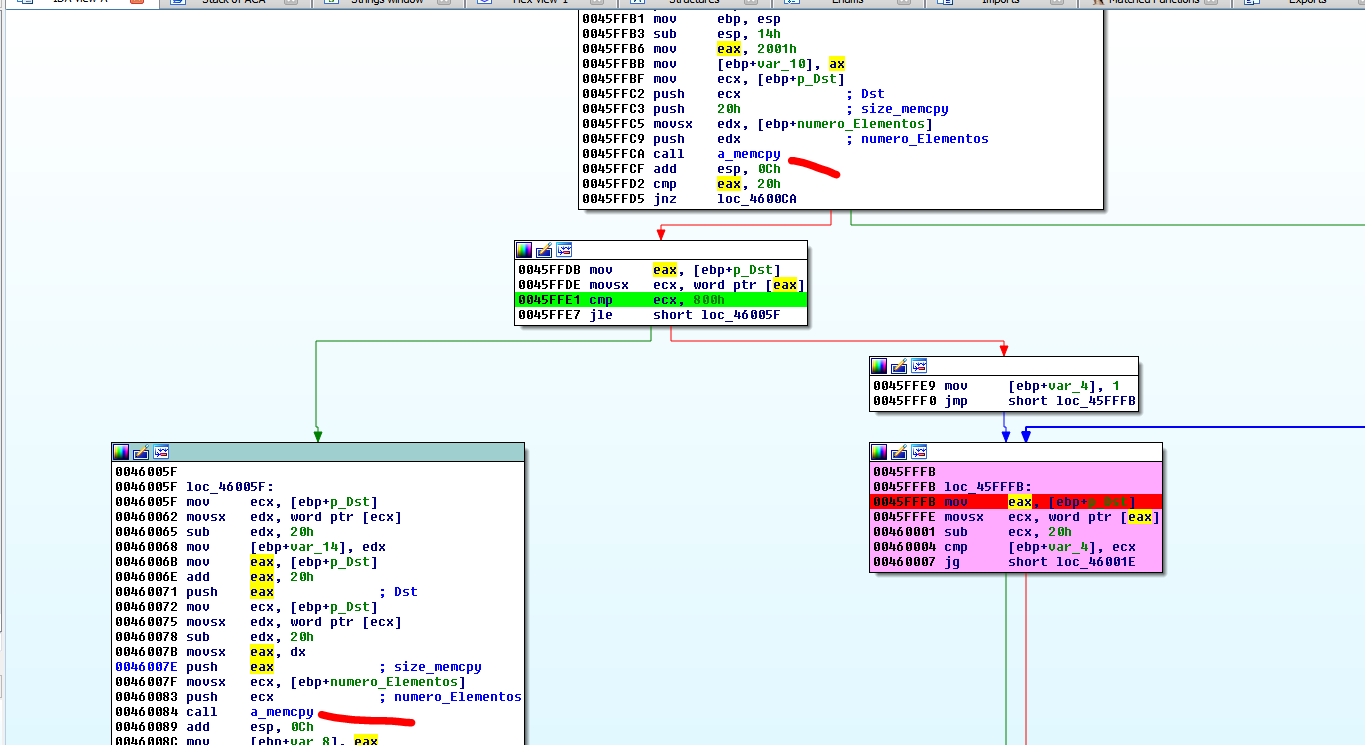Screen dimensions: 1365x745
Task: Click the node color icon on the 0045FFDB block
Action: pos(525,250)
